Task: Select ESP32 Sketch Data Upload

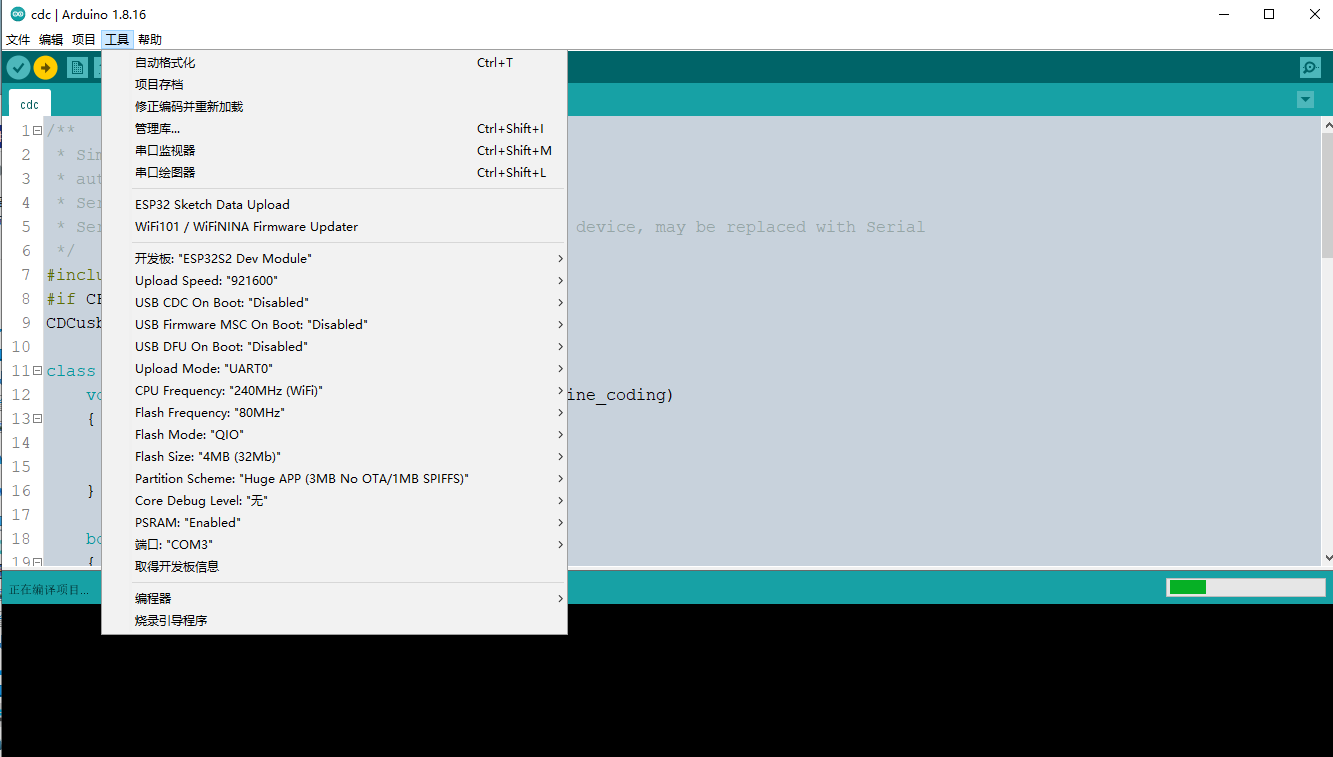Action: pos(334,205)
